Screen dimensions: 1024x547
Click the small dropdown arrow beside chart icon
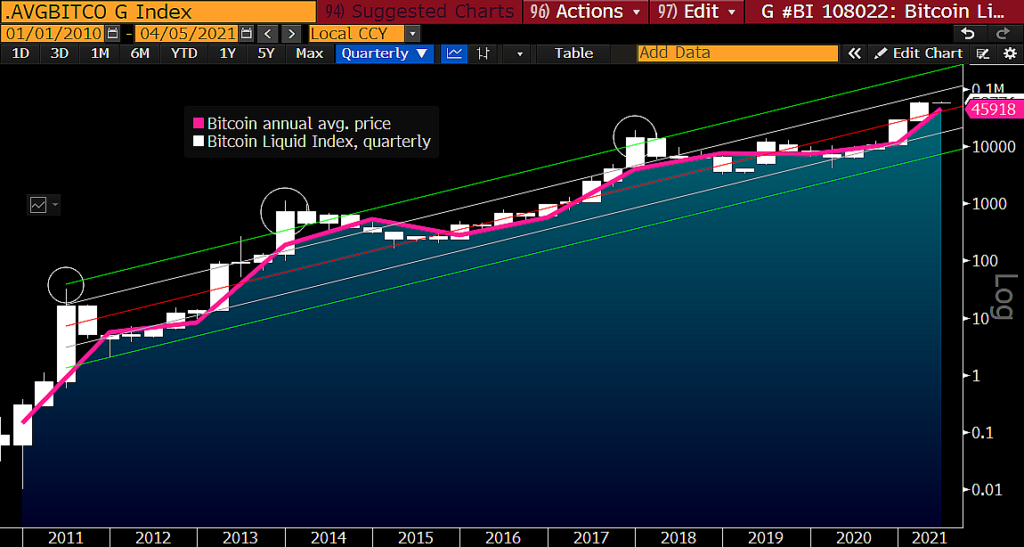[x=54, y=205]
